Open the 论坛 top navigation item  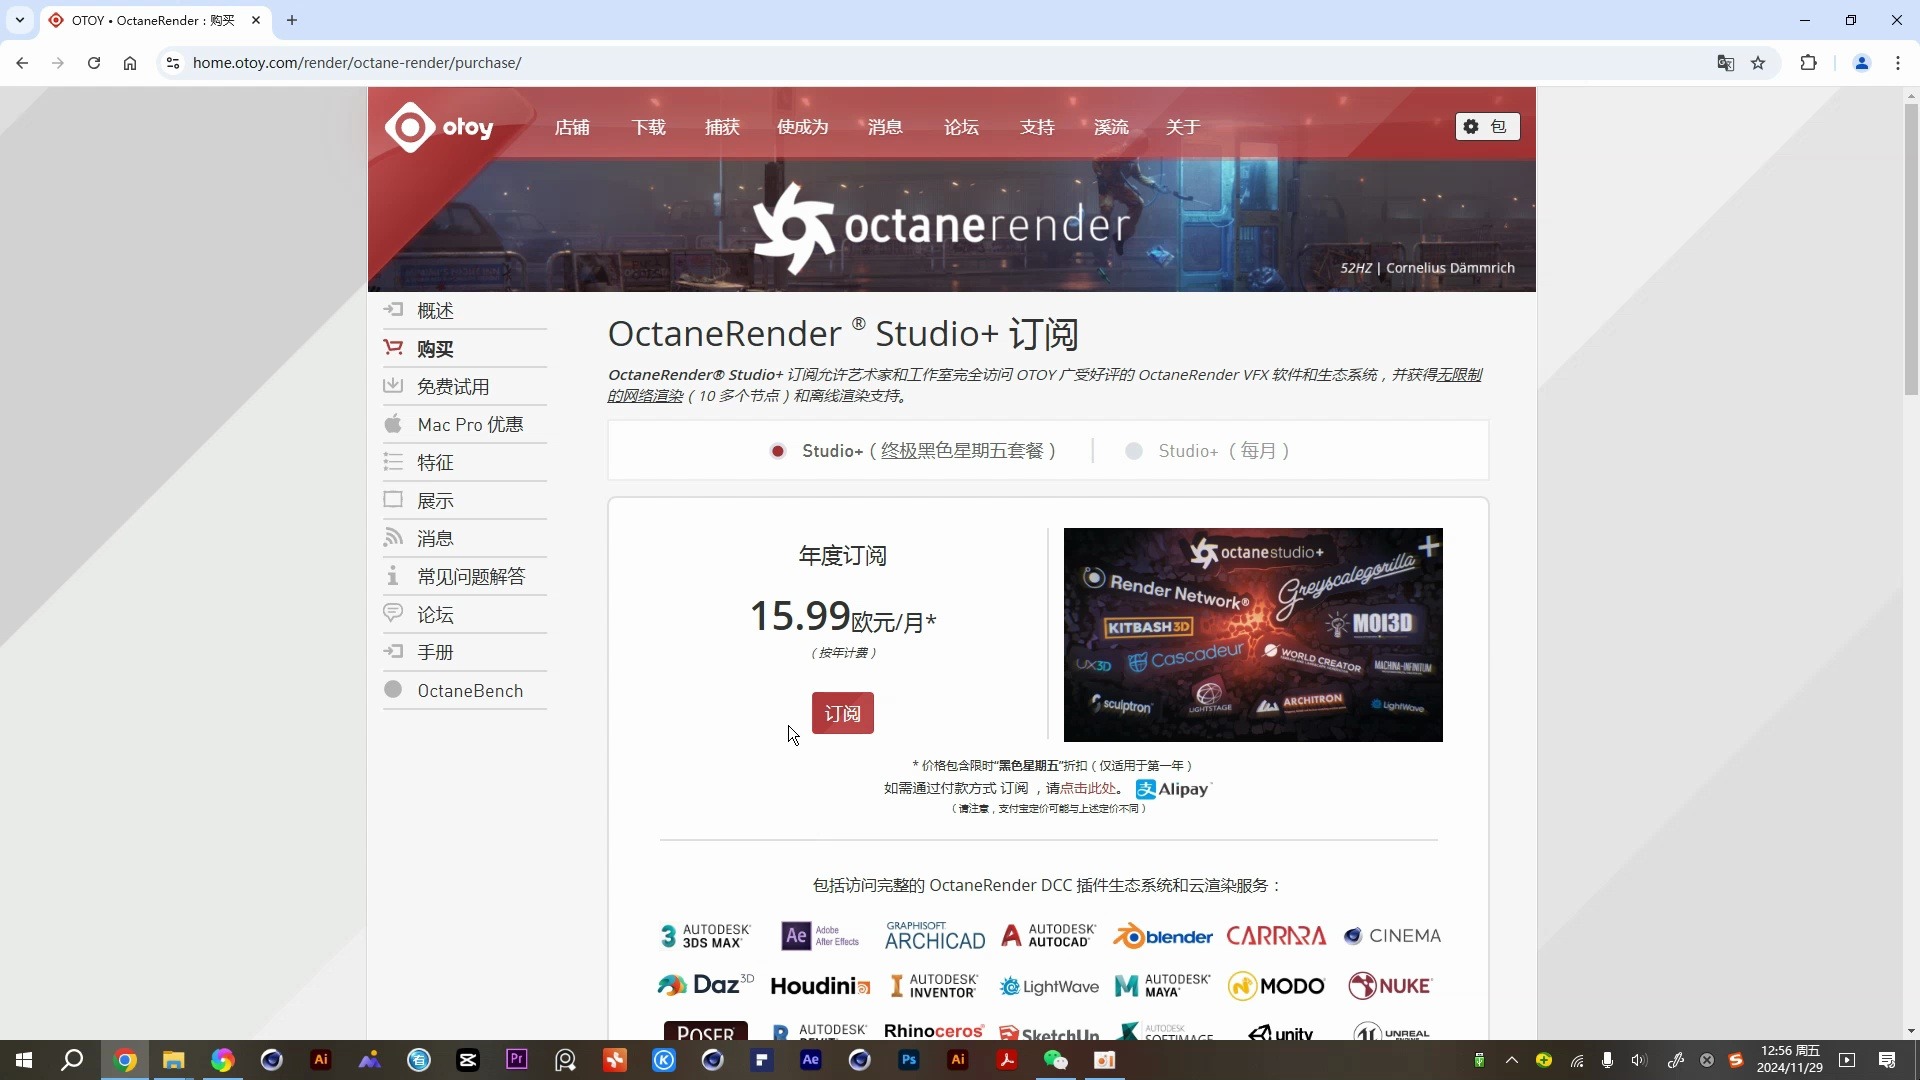961,127
